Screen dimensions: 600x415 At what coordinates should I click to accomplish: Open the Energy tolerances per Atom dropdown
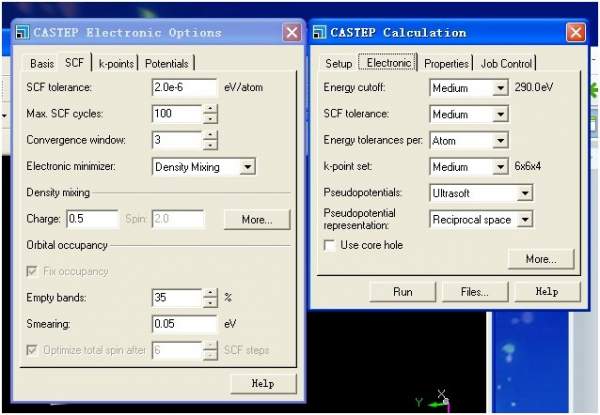(500, 140)
